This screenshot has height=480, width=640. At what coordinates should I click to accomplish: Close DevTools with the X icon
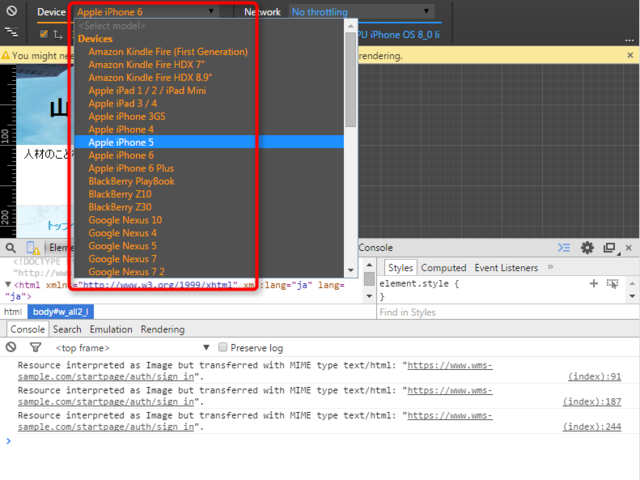(x=629, y=247)
